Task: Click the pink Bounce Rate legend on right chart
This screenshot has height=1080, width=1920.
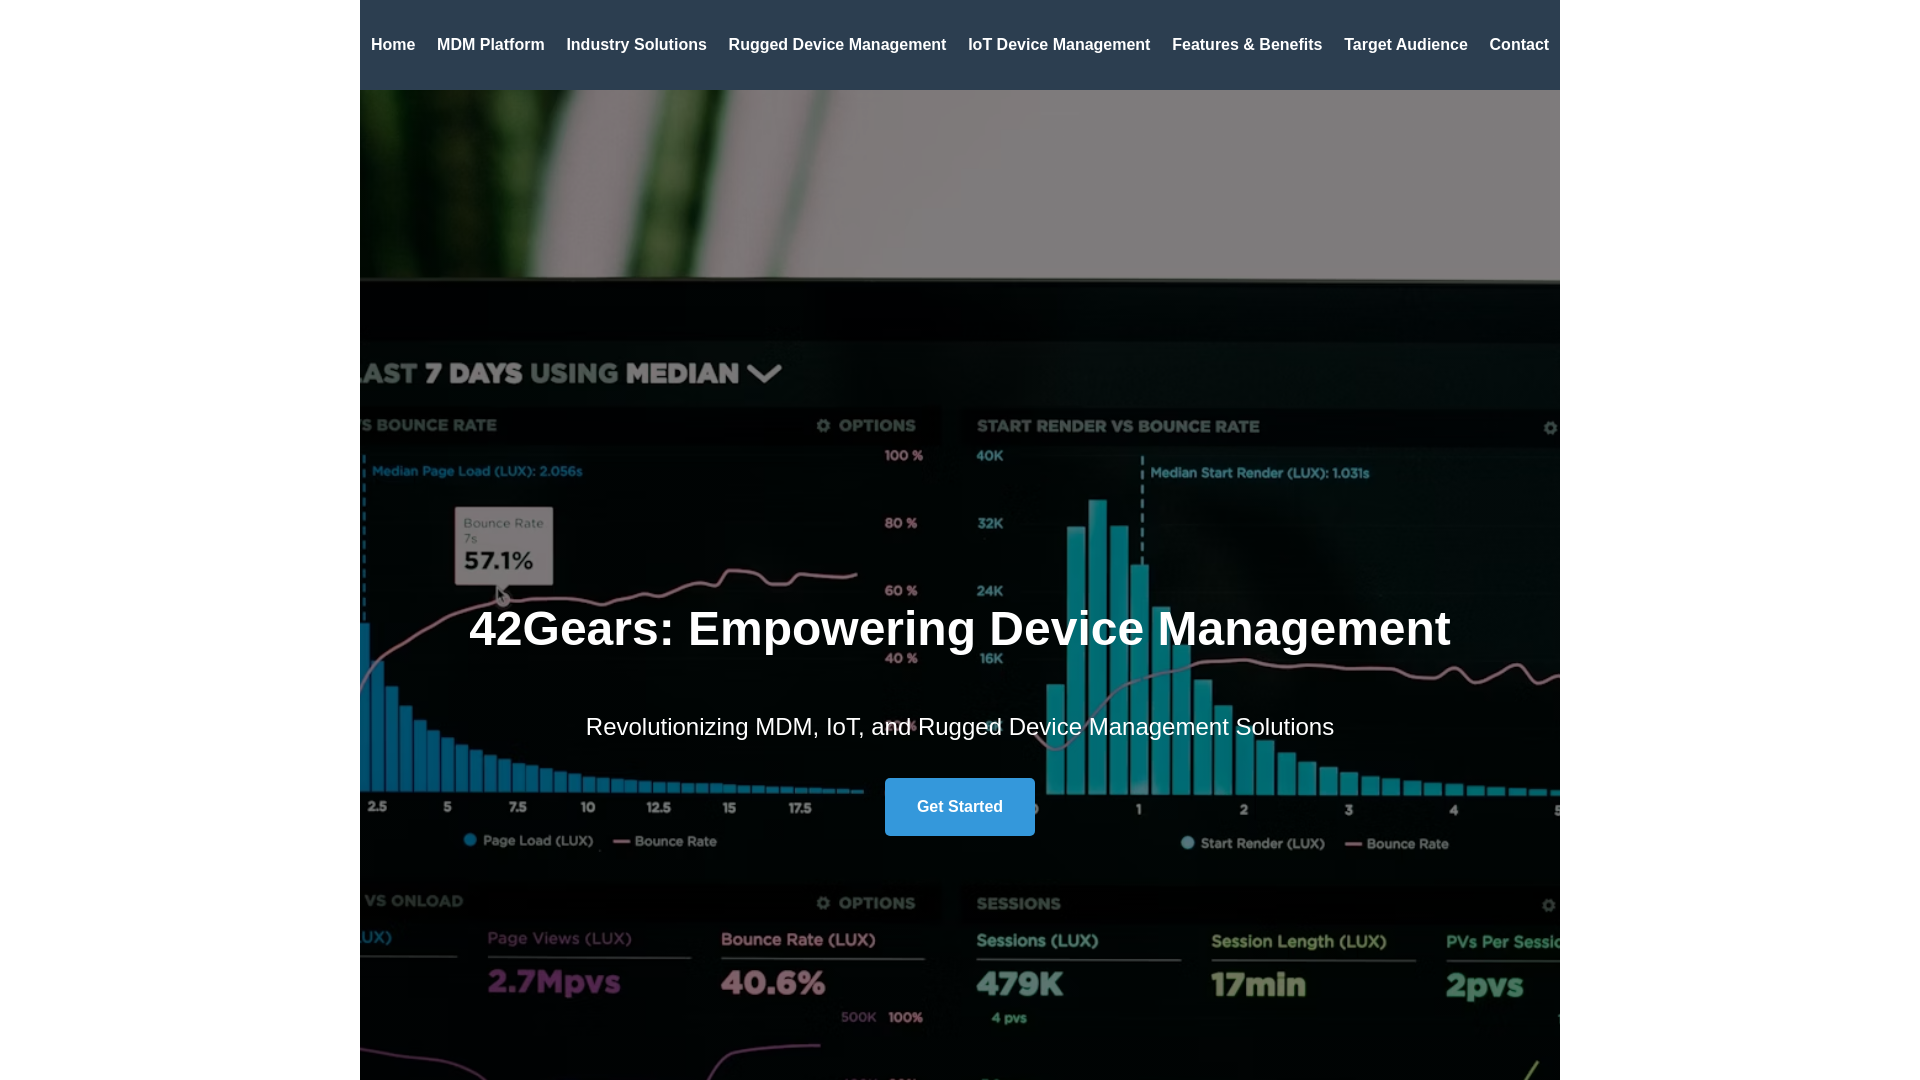Action: (1352, 843)
